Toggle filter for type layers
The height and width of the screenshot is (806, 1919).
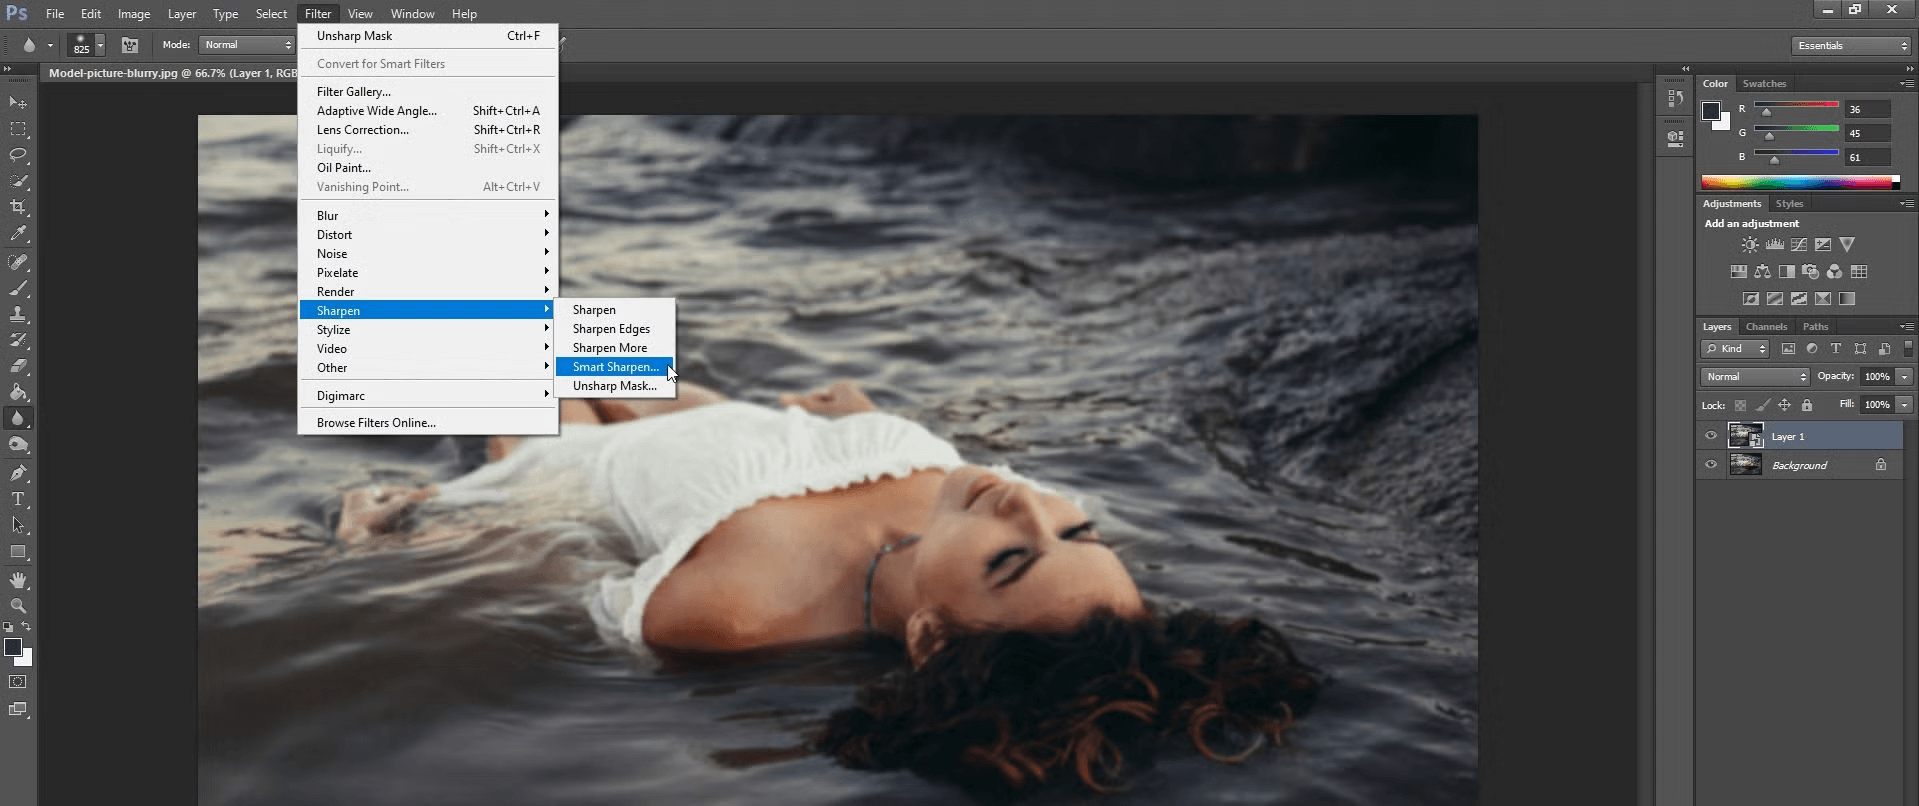pos(1836,349)
